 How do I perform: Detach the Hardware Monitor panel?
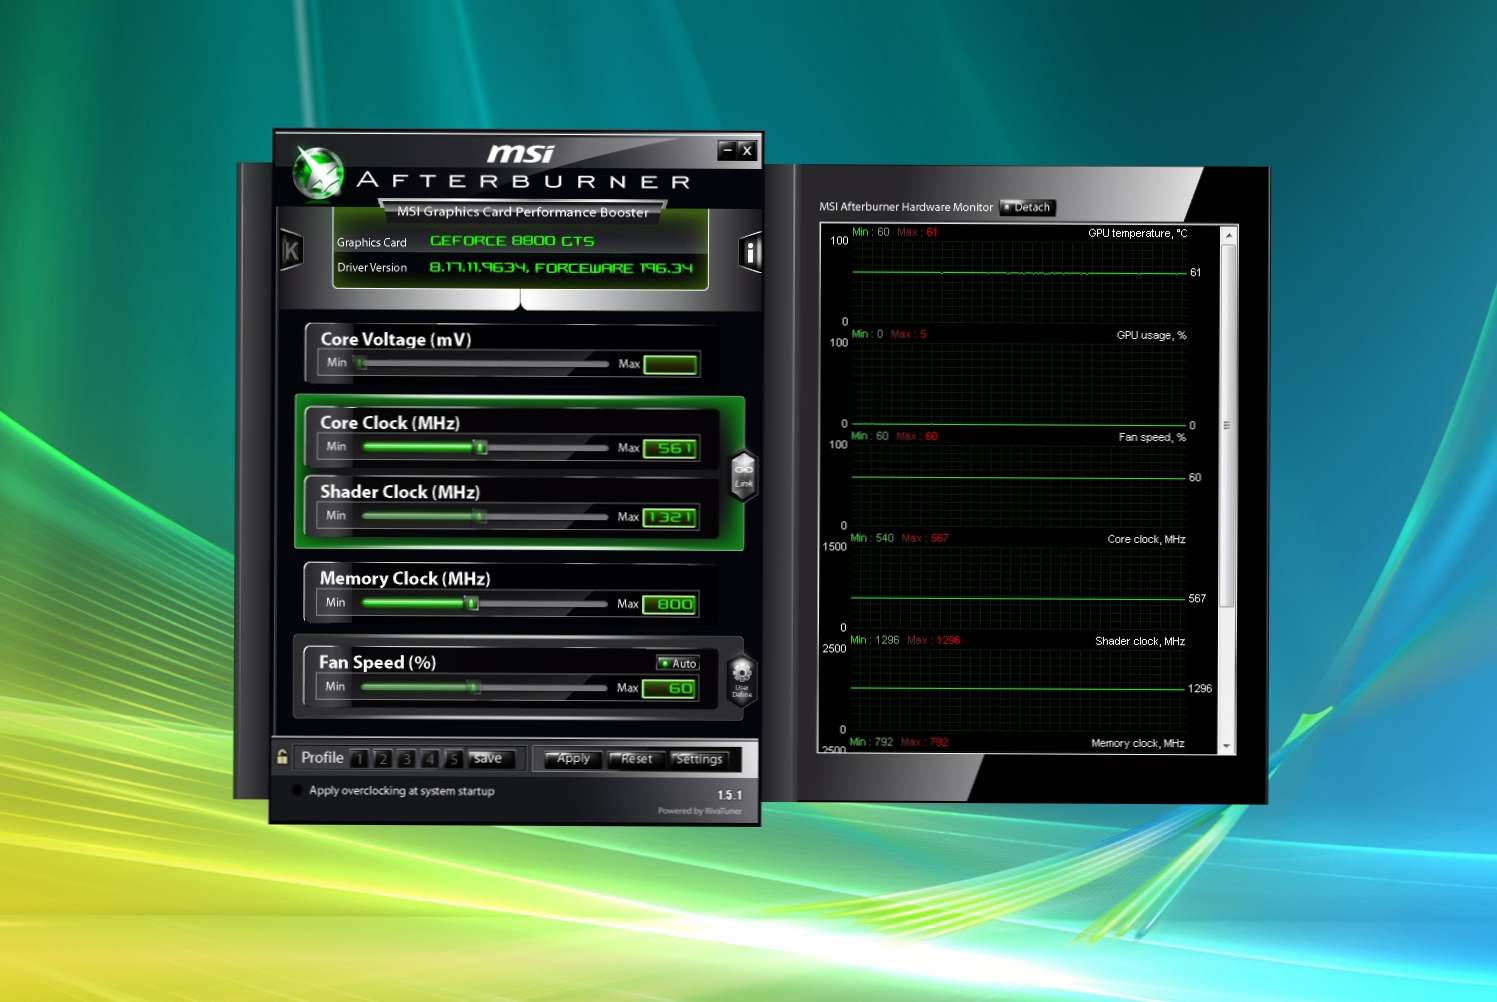(1027, 207)
